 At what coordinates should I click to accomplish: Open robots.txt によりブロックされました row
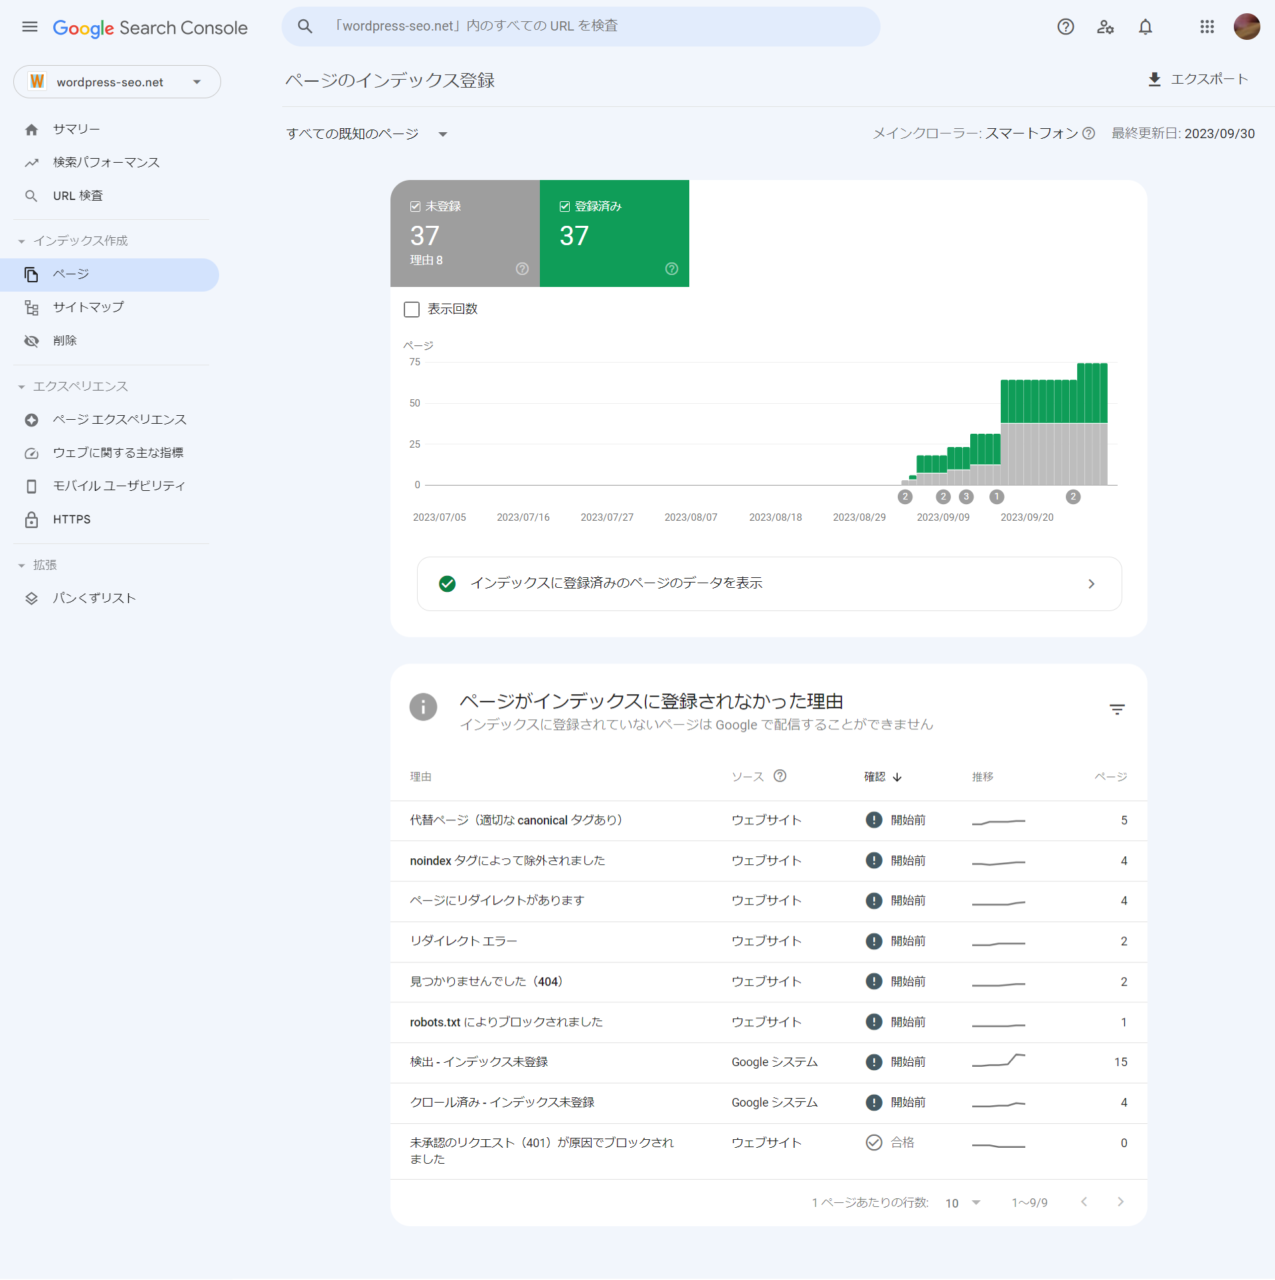(x=769, y=1022)
